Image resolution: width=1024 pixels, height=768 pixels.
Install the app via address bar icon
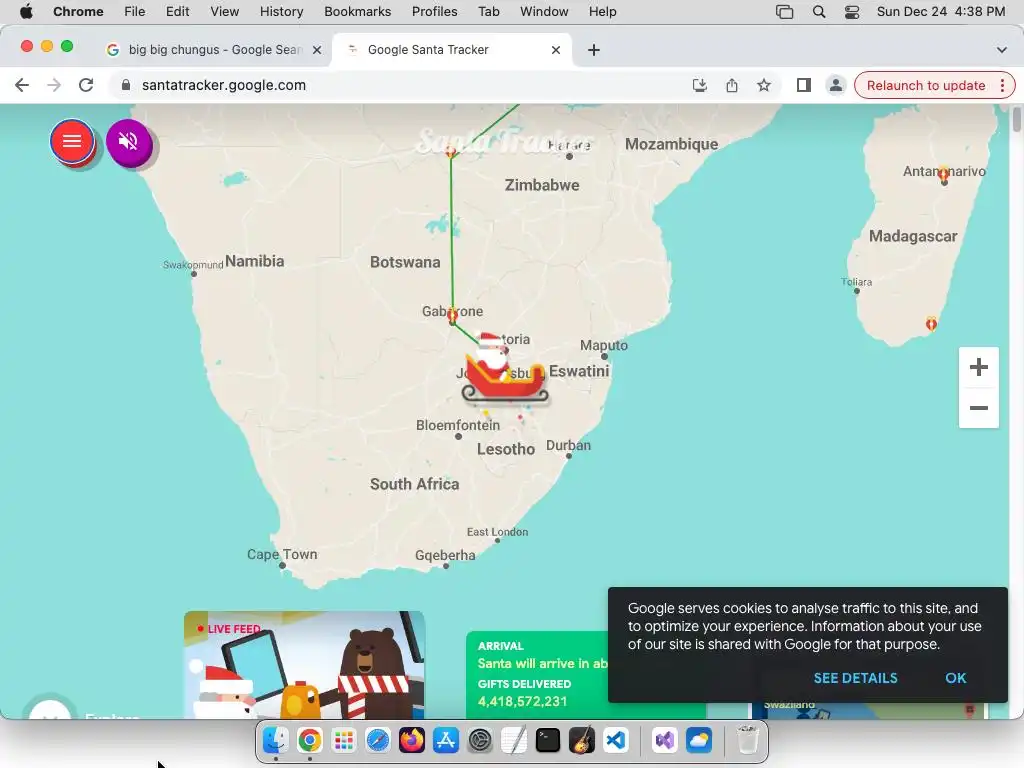coord(699,85)
